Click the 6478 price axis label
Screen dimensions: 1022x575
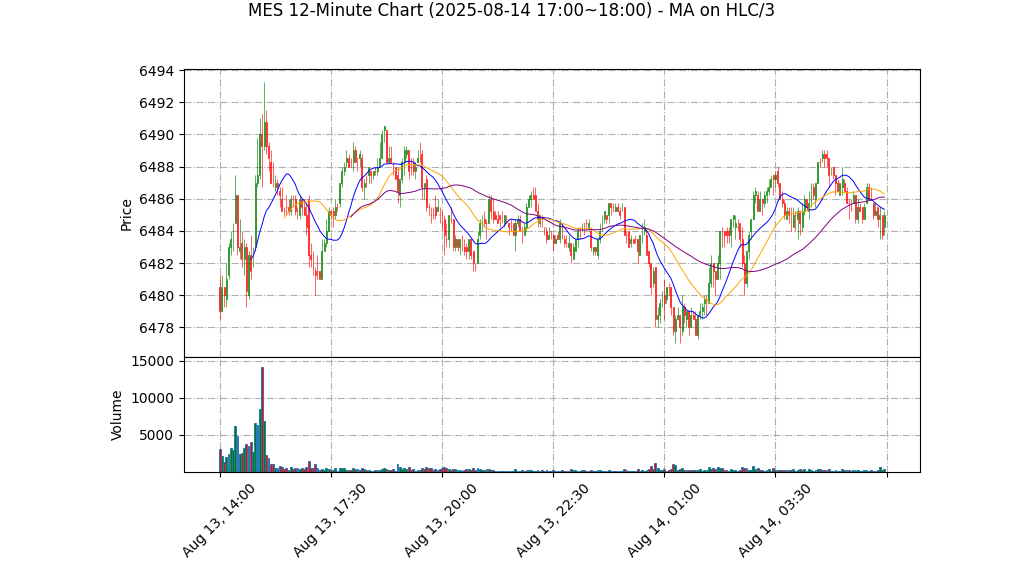156,328
